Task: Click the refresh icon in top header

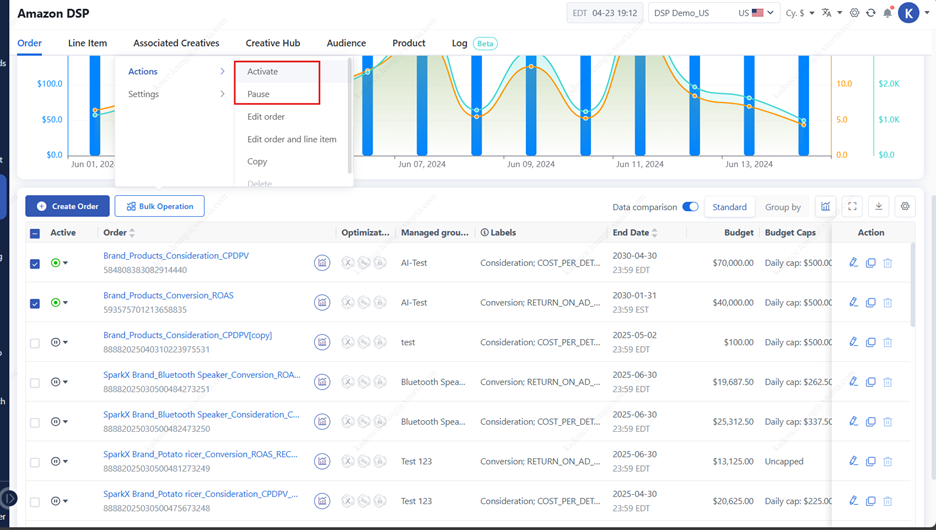Action: [871, 13]
